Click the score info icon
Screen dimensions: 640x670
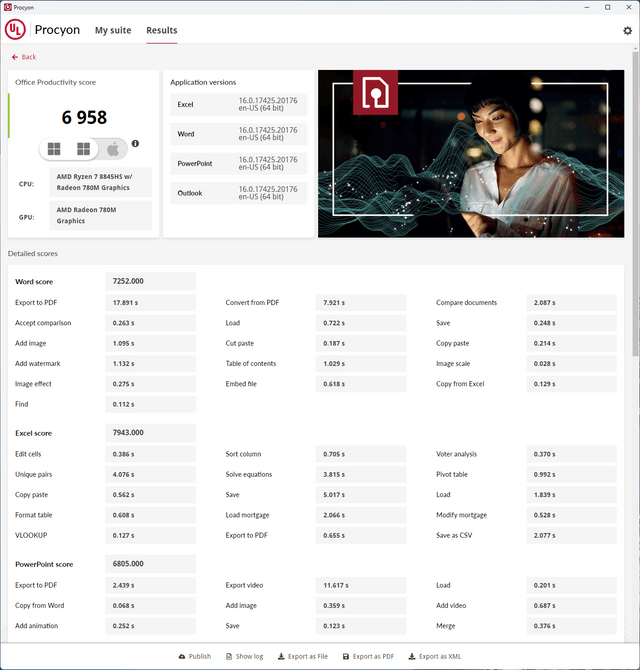135,144
